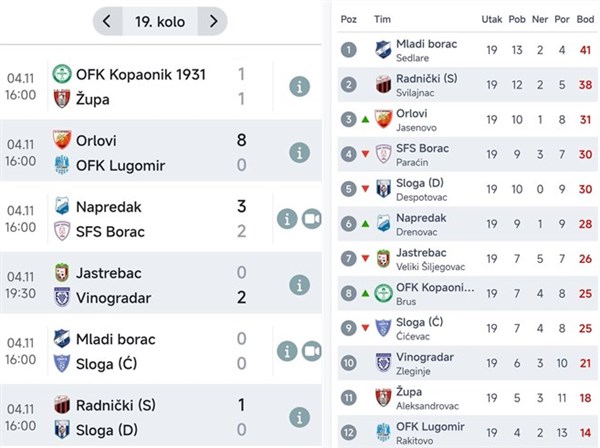The width and height of the screenshot is (600, 448).
Task: Watch video for Napredak vs SFS Borac
Action: pyautogui.click(x=311, y=218)
